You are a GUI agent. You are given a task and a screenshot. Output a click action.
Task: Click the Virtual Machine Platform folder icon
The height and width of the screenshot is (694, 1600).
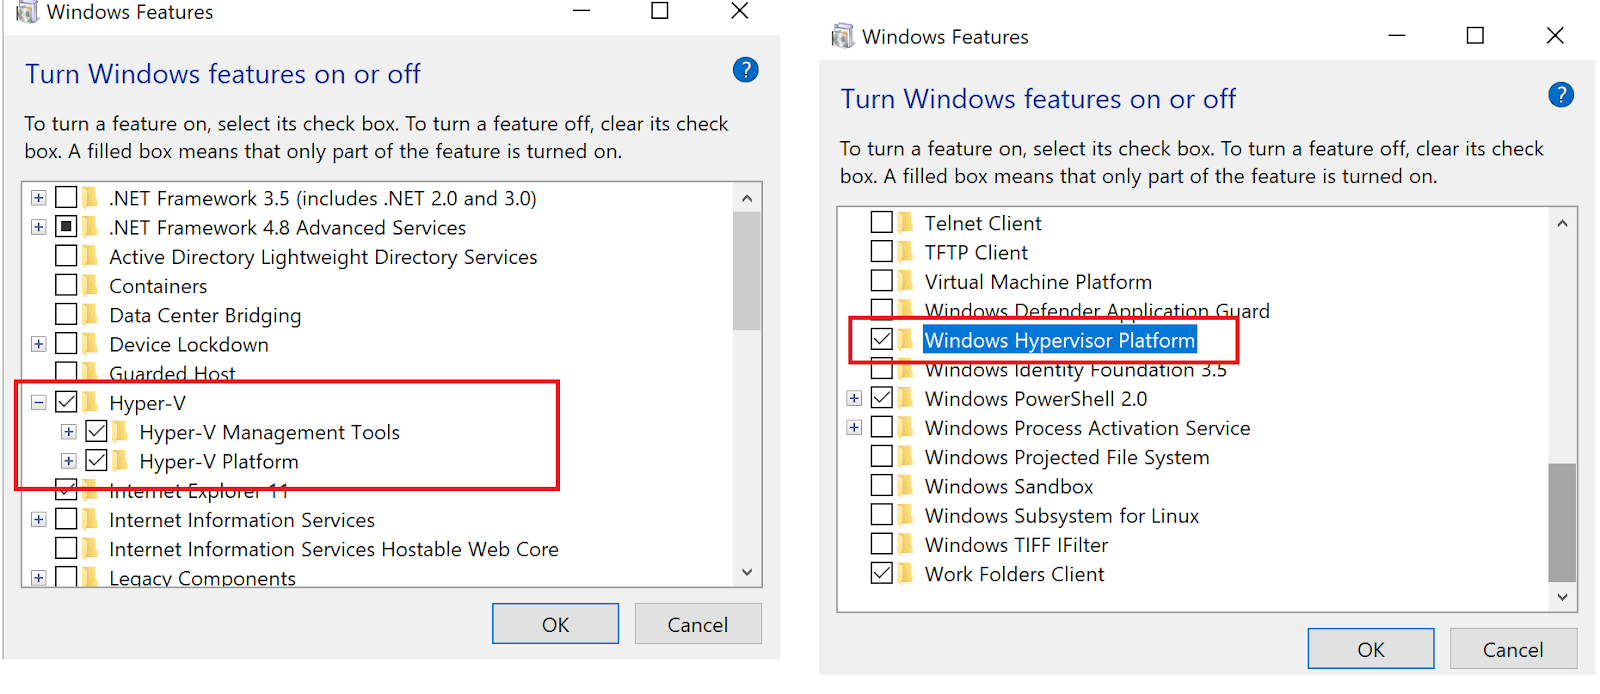pos(906,281)
